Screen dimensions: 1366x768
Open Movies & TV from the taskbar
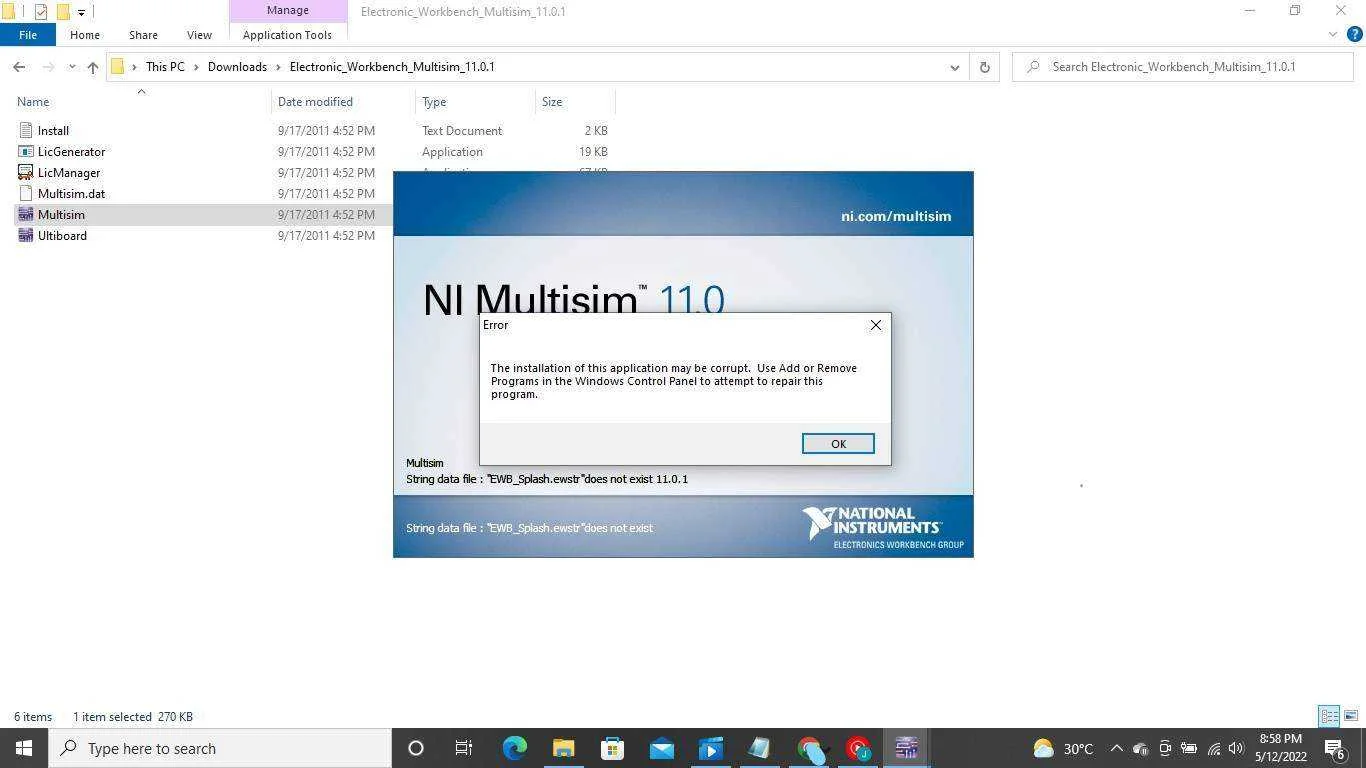pos(710,748)
